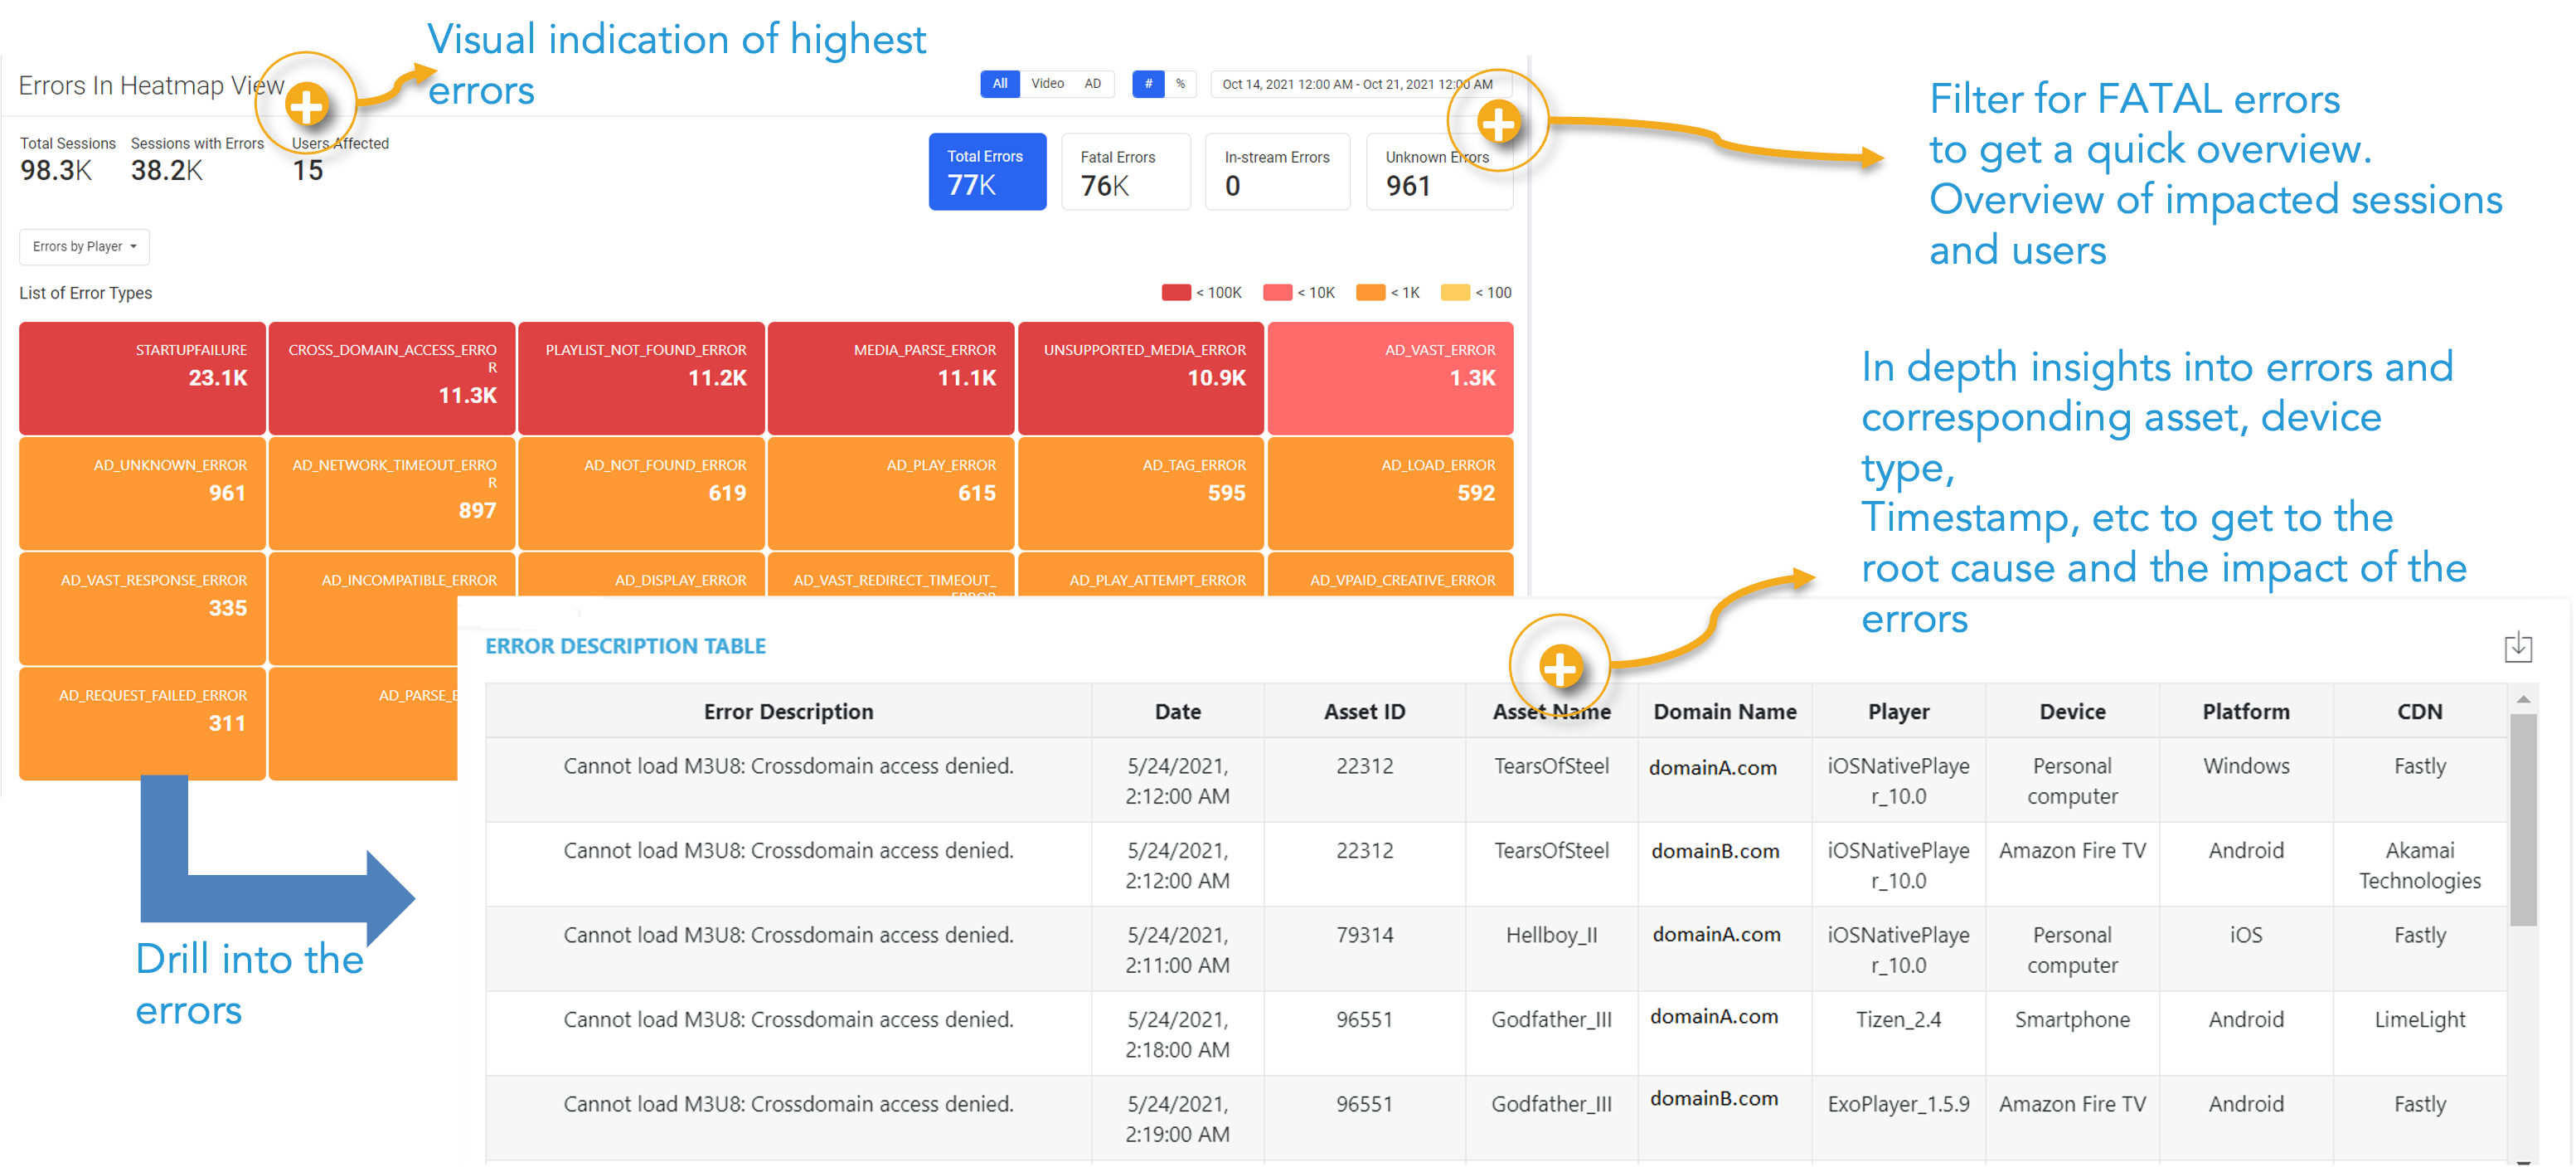Viewport: 2576px width, 1167px height.
Task: Open the AD_VAST_RESPONSE_ERROR 335 tile
Action: tap(142, 608)
